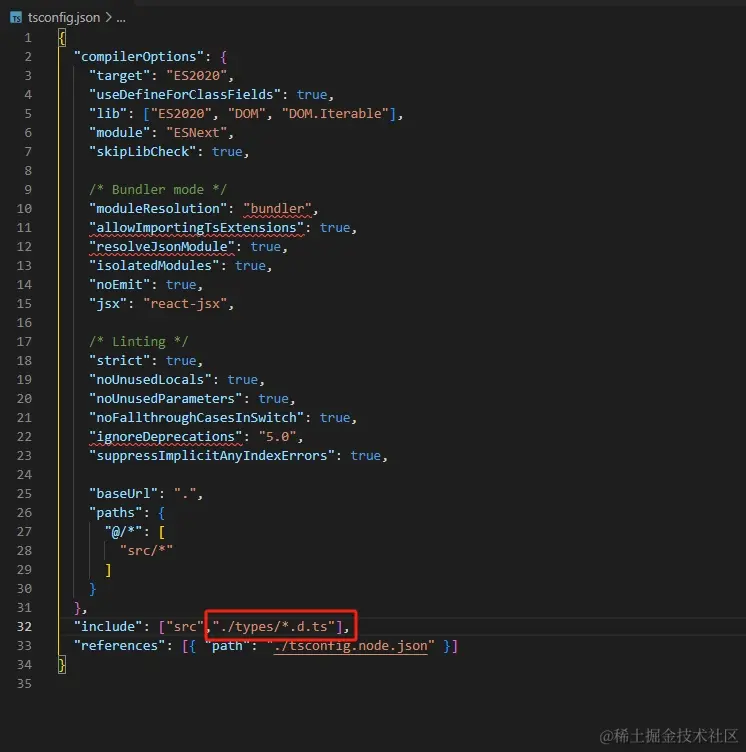The height and width of the screenshot is (752, 746).
Task: Click the "resolveJsonModule" key
Action: coord(162,247)
